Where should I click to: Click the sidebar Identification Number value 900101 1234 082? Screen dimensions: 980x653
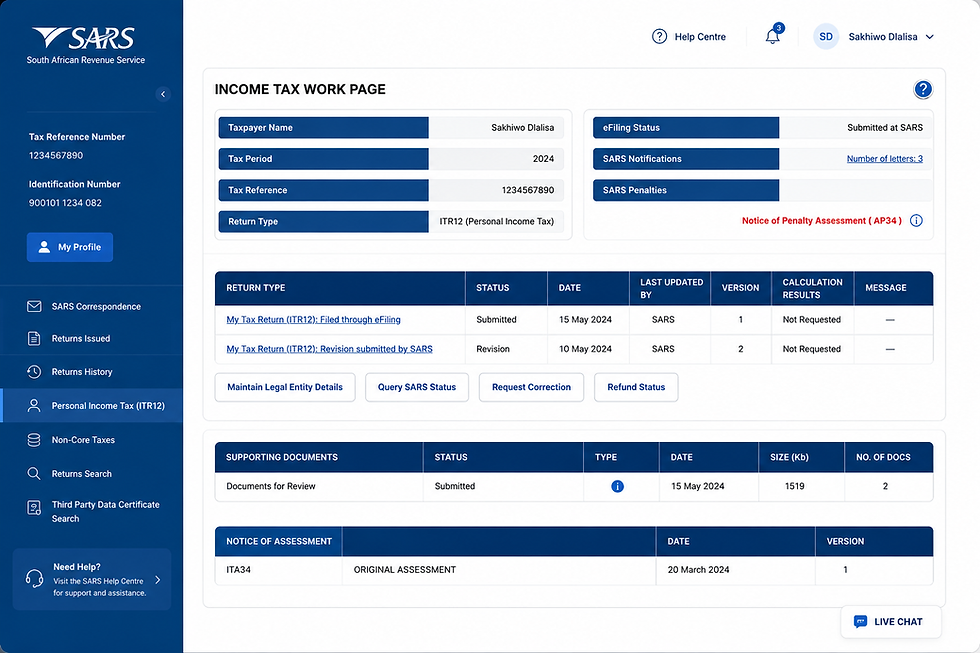click(65, 203)
